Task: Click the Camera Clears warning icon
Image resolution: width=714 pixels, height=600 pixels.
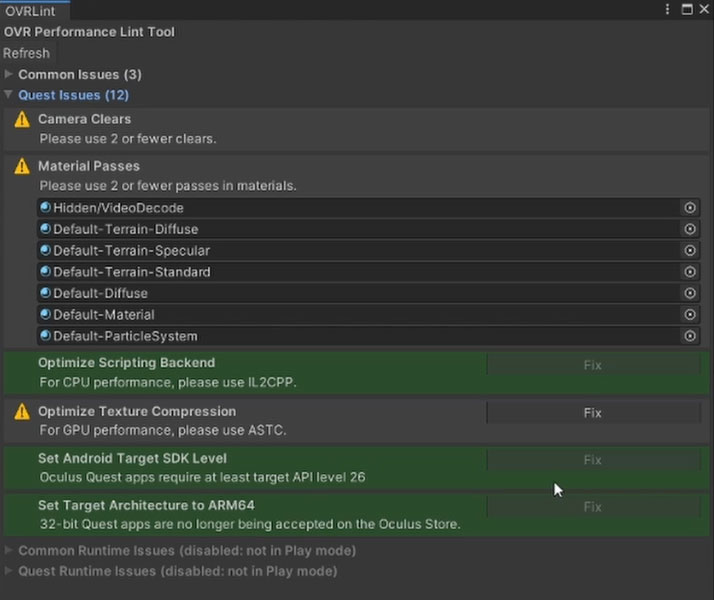Action: (22, 120)
